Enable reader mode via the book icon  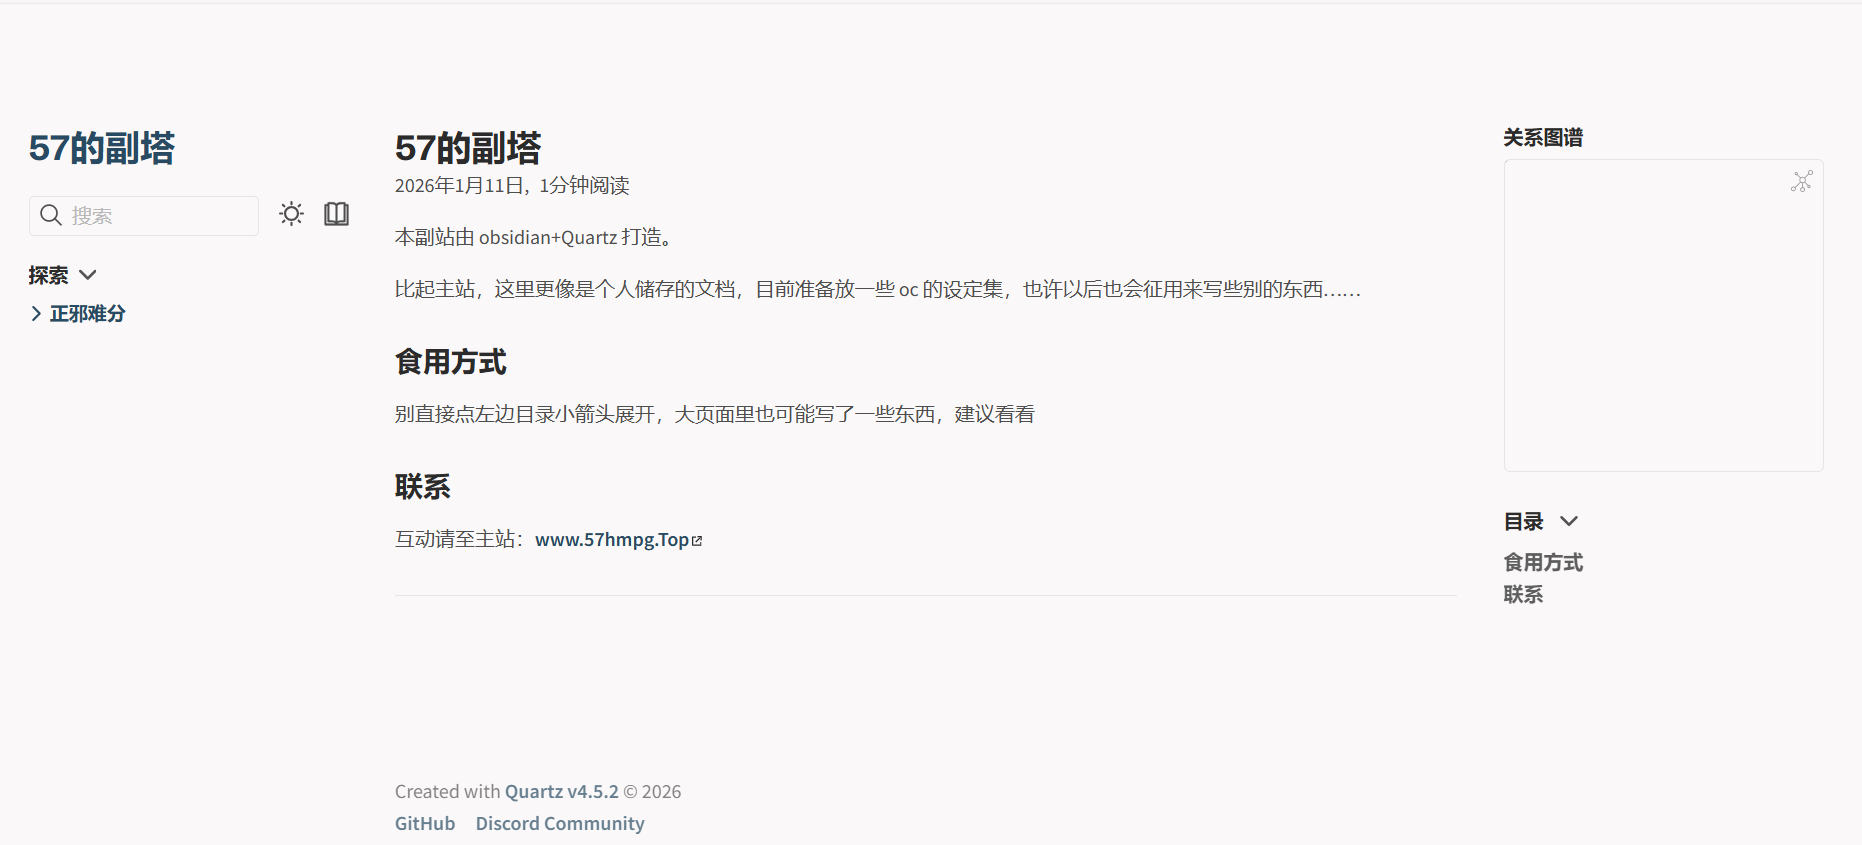coord(336,214)
